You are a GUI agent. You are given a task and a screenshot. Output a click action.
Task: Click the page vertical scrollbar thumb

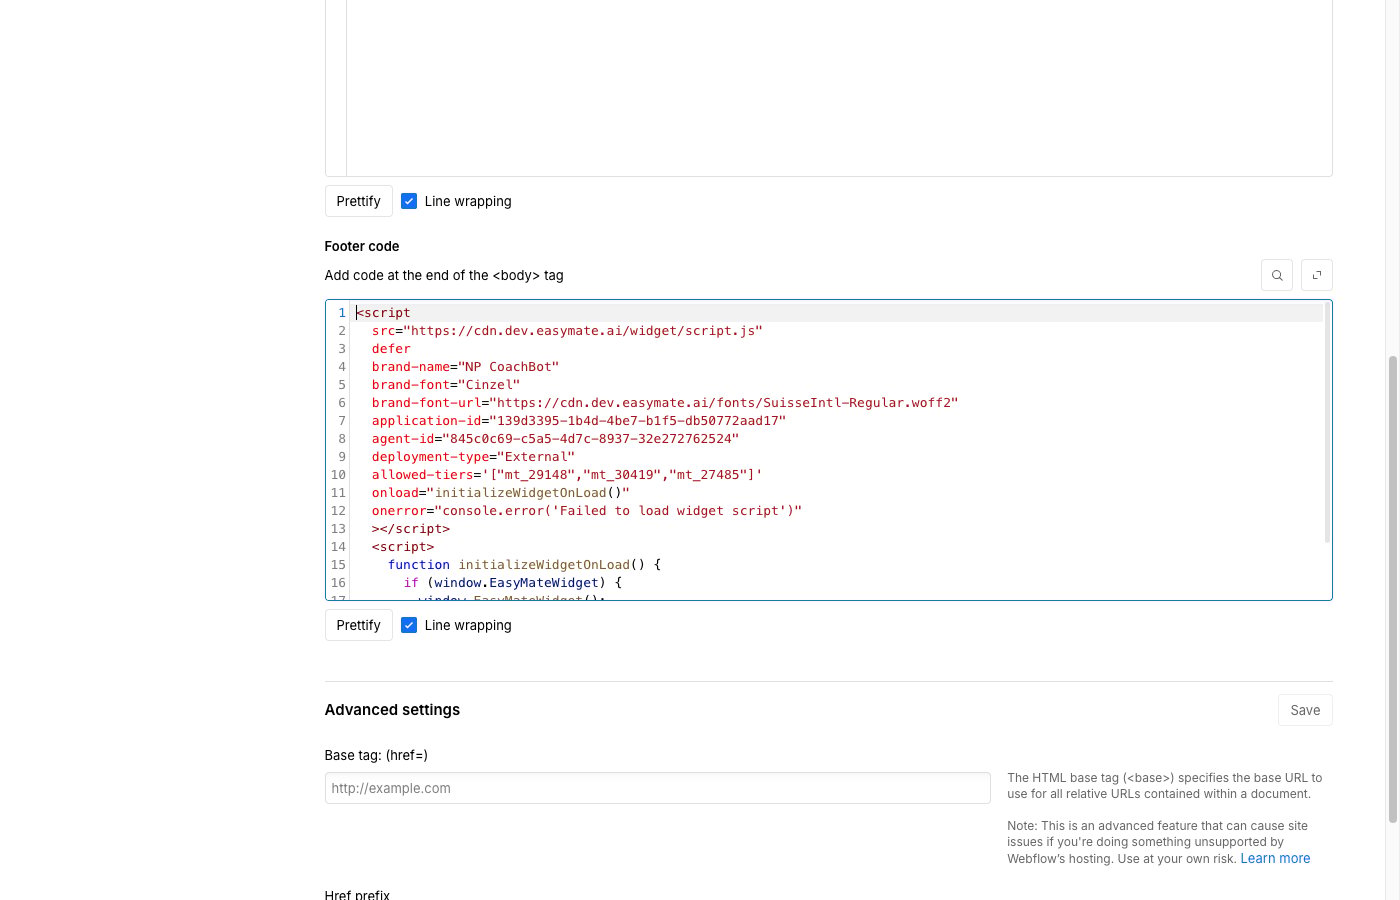click(1392, 589)
